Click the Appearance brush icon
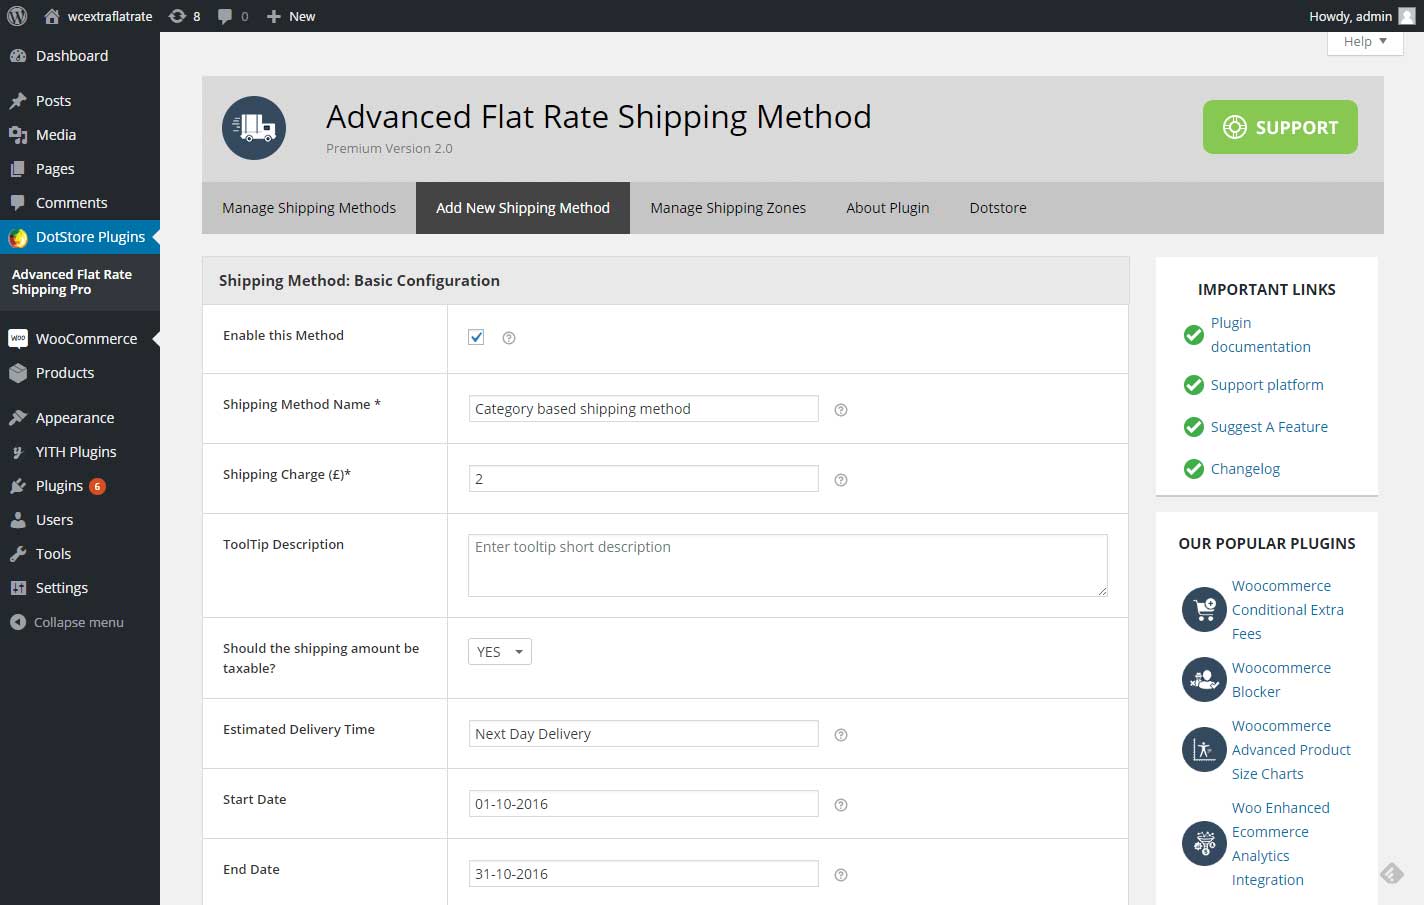1424x905 pixels. [18, 418]
